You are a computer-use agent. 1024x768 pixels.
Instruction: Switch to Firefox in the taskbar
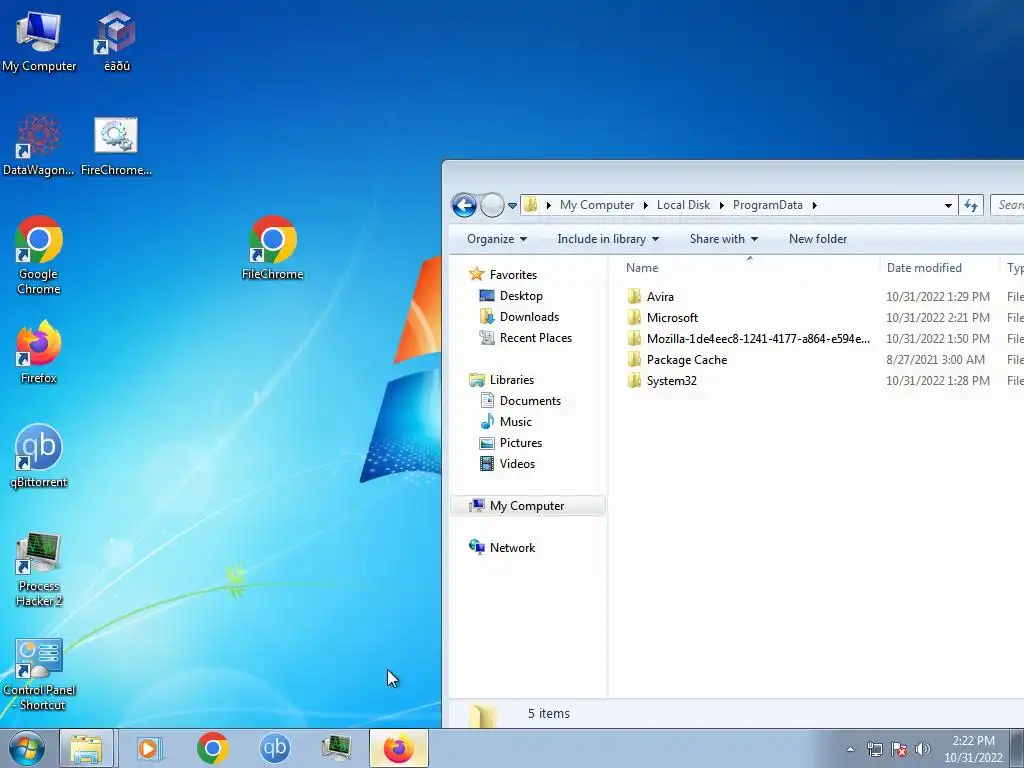398,748
